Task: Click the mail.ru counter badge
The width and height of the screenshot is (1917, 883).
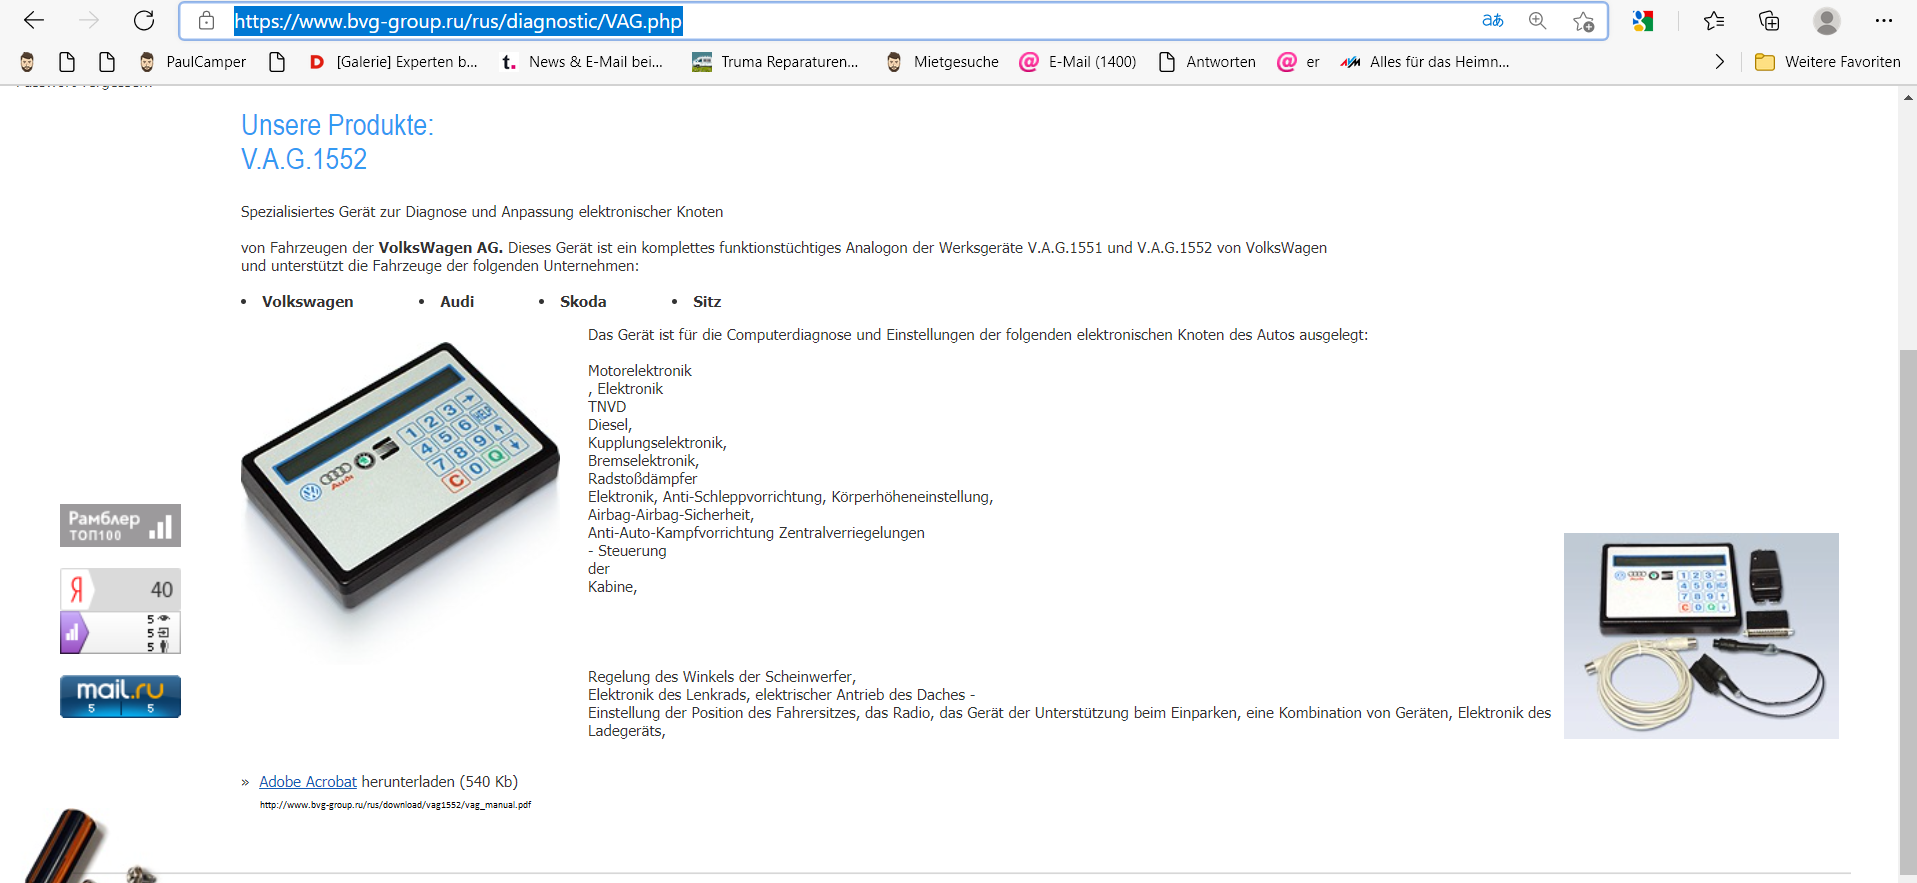Action: click(120, 696)
